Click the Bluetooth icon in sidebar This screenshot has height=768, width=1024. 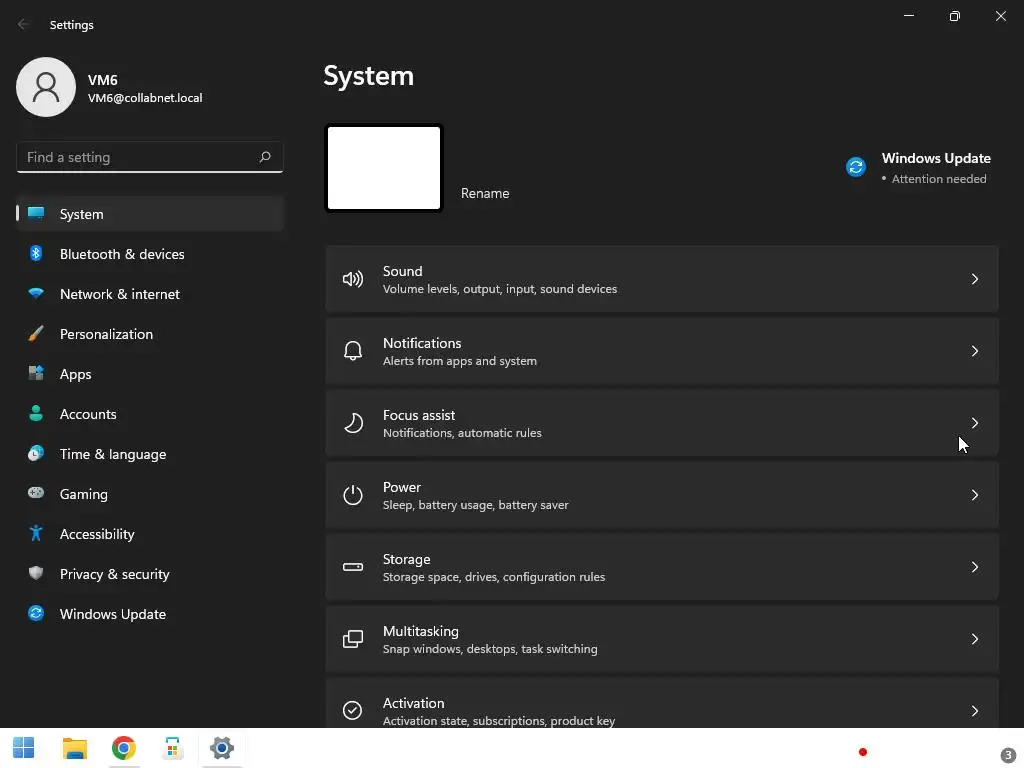(x=36, y=253)
